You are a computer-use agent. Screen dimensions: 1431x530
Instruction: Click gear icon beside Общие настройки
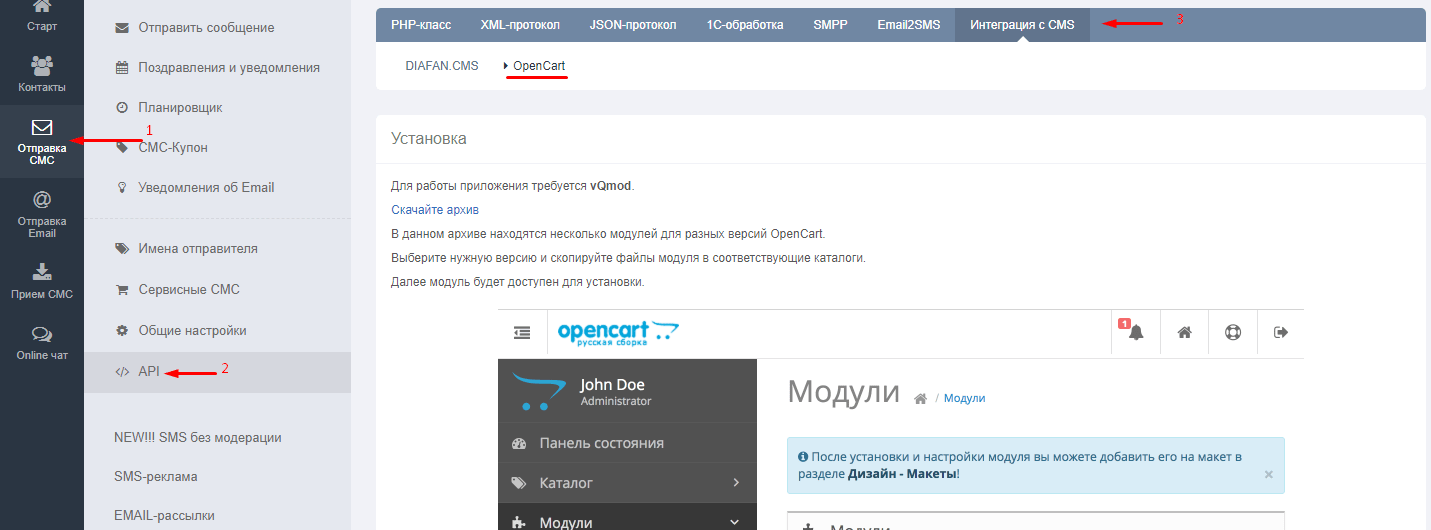[122, 330]
